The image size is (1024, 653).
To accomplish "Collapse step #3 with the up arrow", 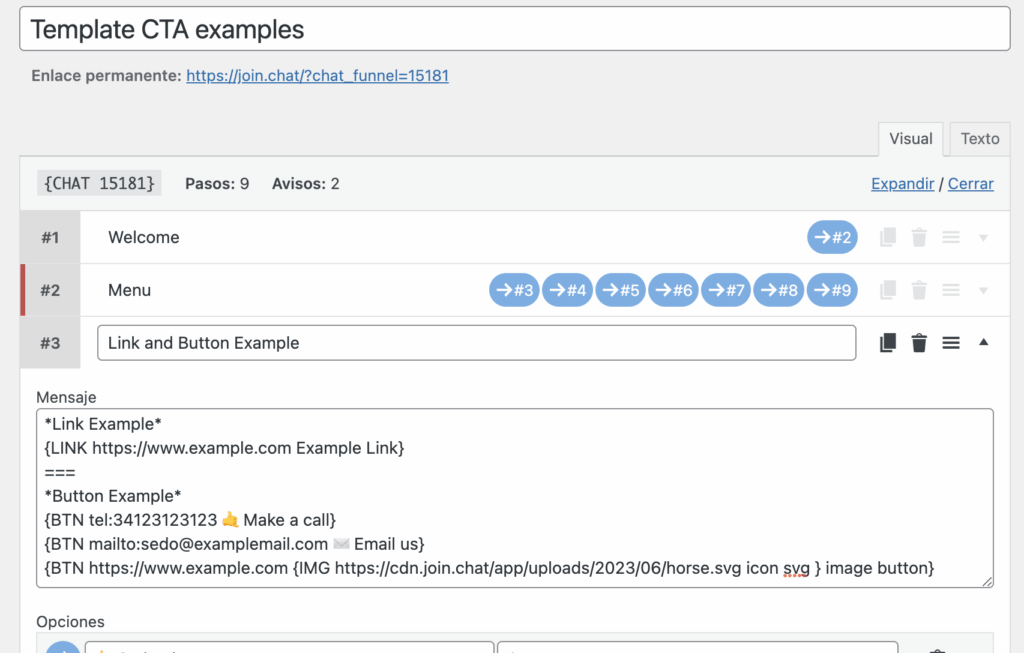I will (x=983, y=342).
